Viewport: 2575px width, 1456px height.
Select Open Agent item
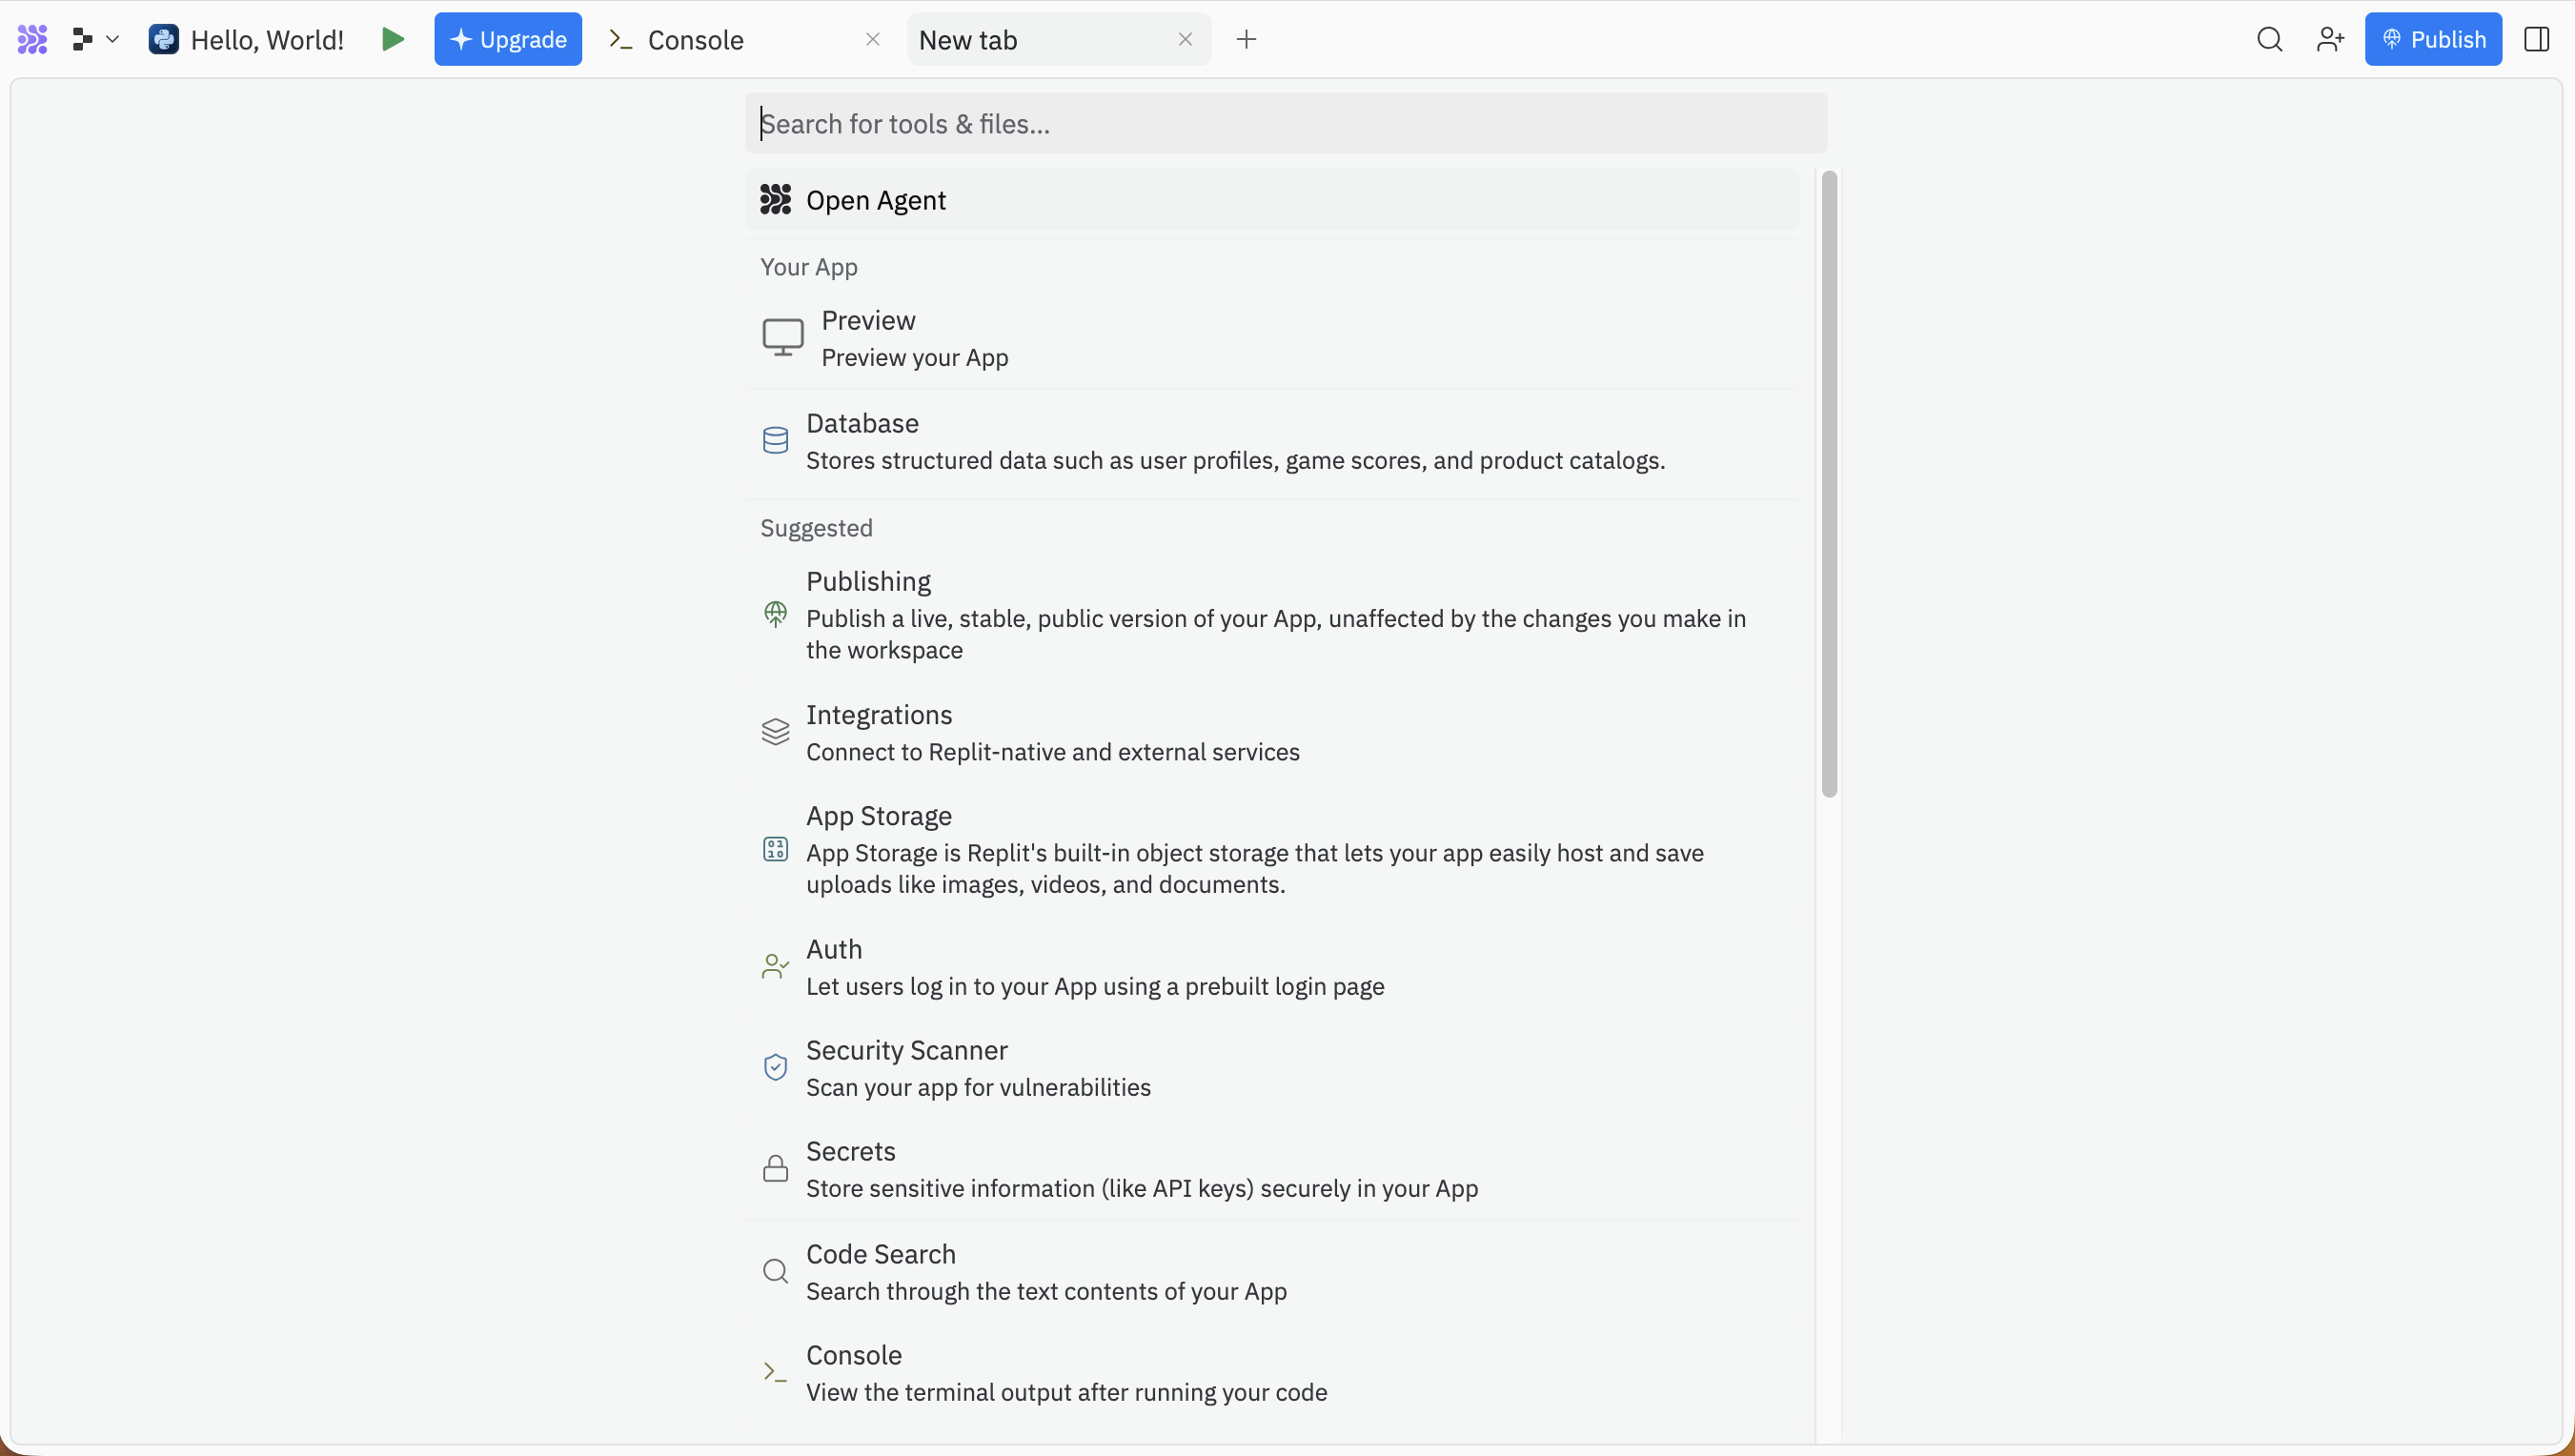tap(875, 200)
